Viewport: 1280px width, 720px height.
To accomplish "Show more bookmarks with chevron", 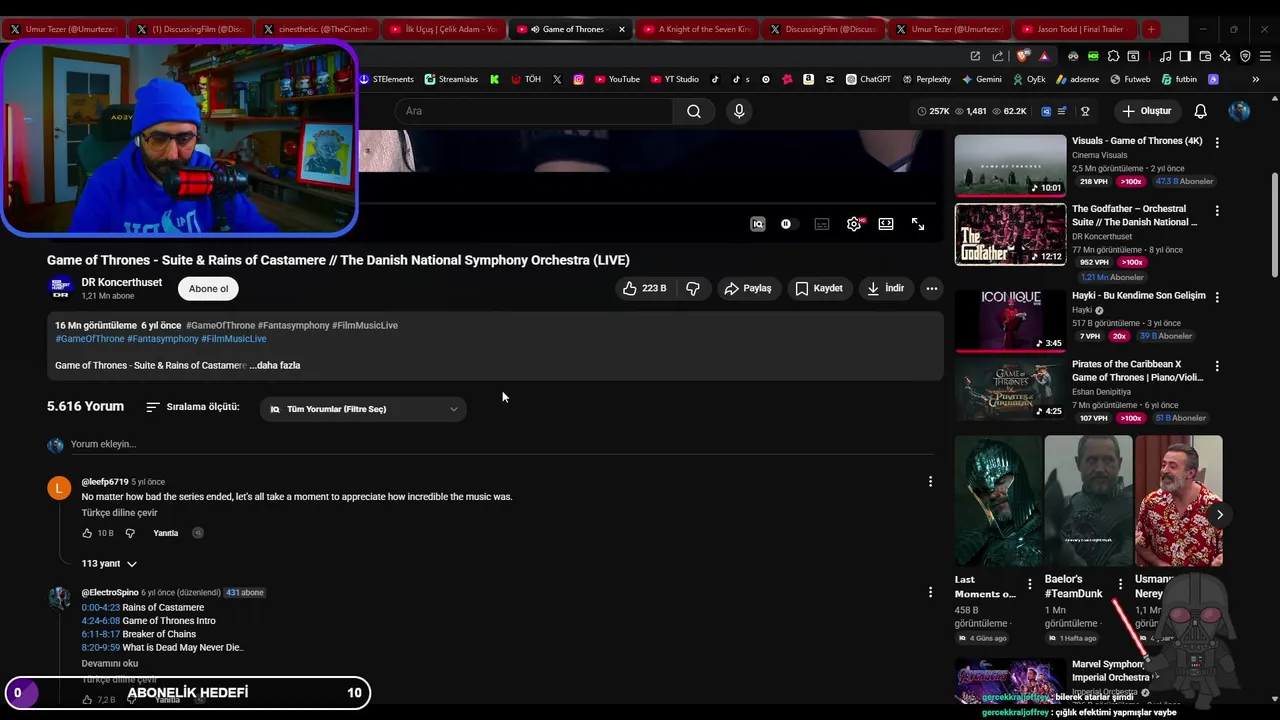I will coord(1256,79).
